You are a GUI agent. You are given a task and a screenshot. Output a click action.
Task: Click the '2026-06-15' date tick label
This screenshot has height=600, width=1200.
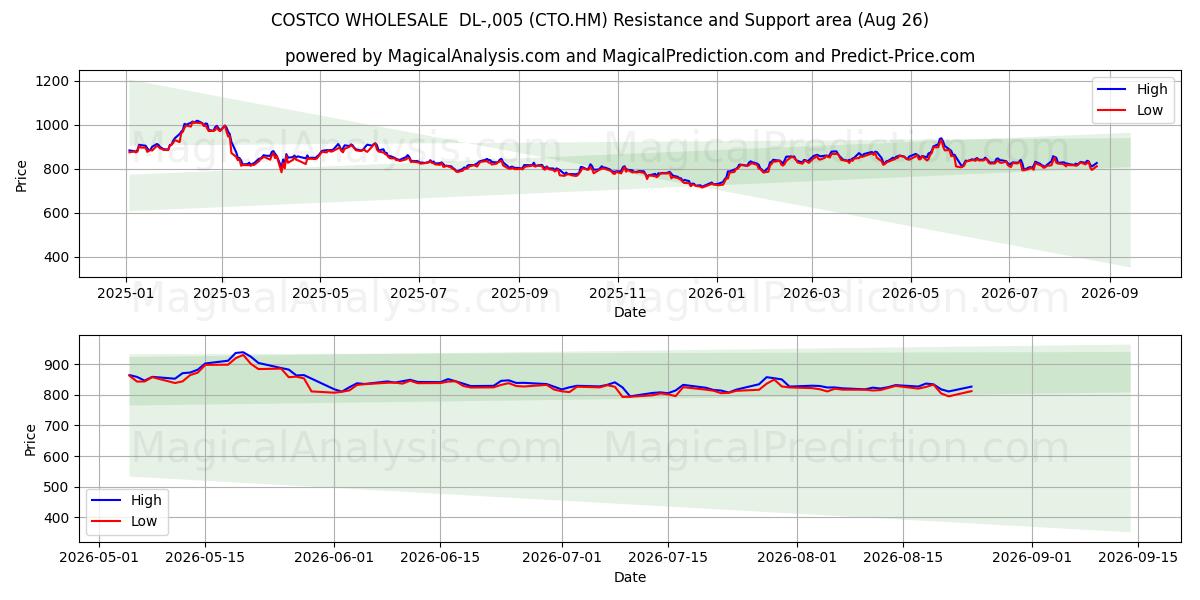click(x=440, y=558)
